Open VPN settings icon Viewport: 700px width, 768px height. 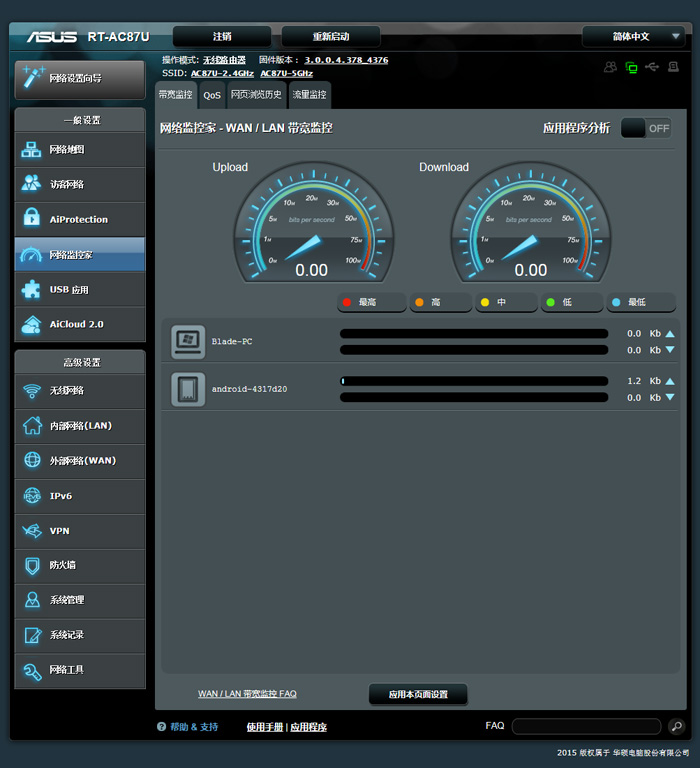tap(32, 530)
